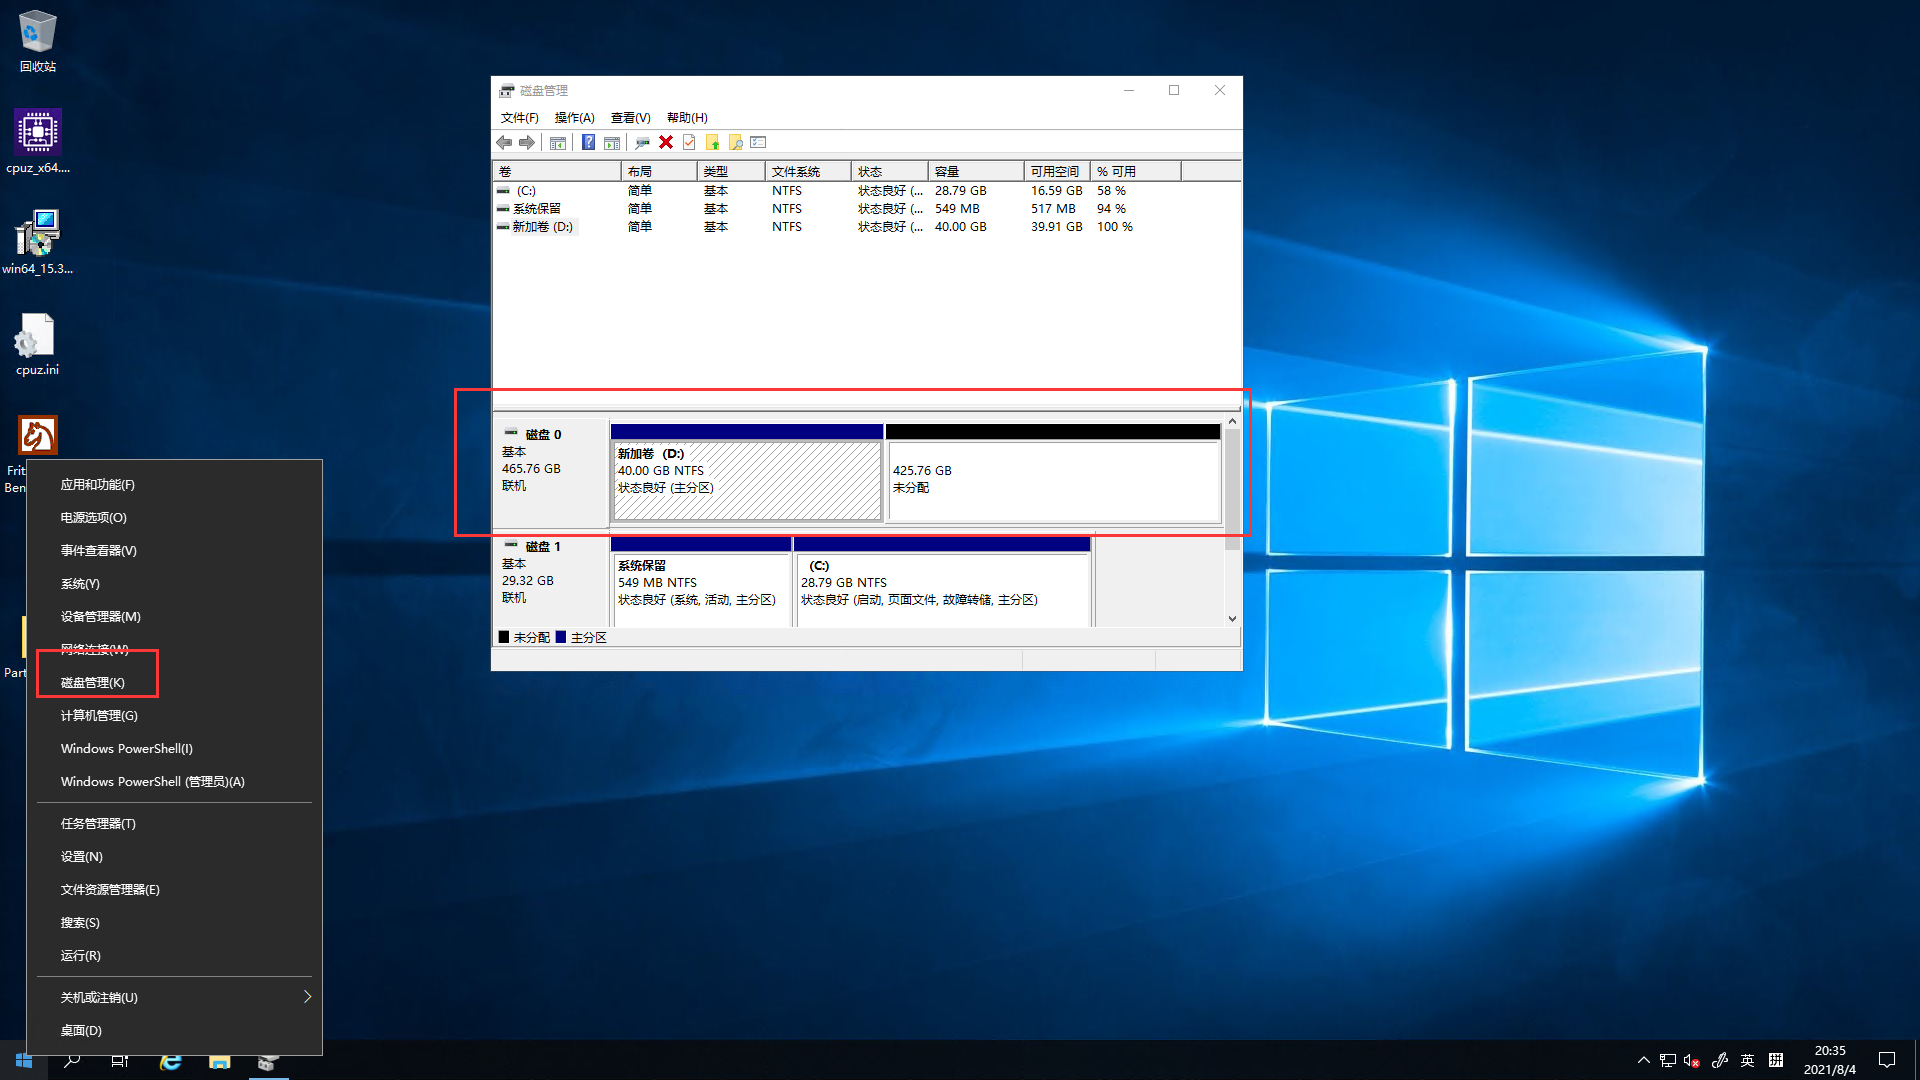The height and width of the screenshot is (1080, 1920).
Task: Sort by the 容量 column header
Action: pos(976,172)
